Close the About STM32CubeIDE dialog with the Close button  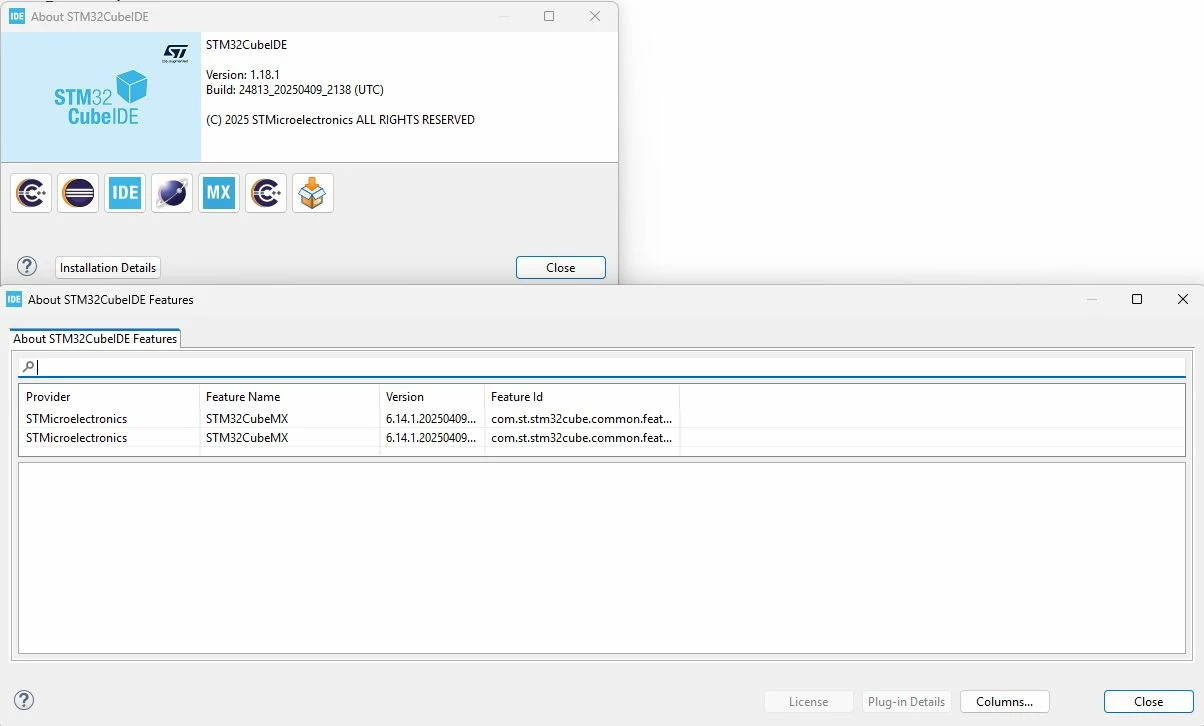point(561,268)
